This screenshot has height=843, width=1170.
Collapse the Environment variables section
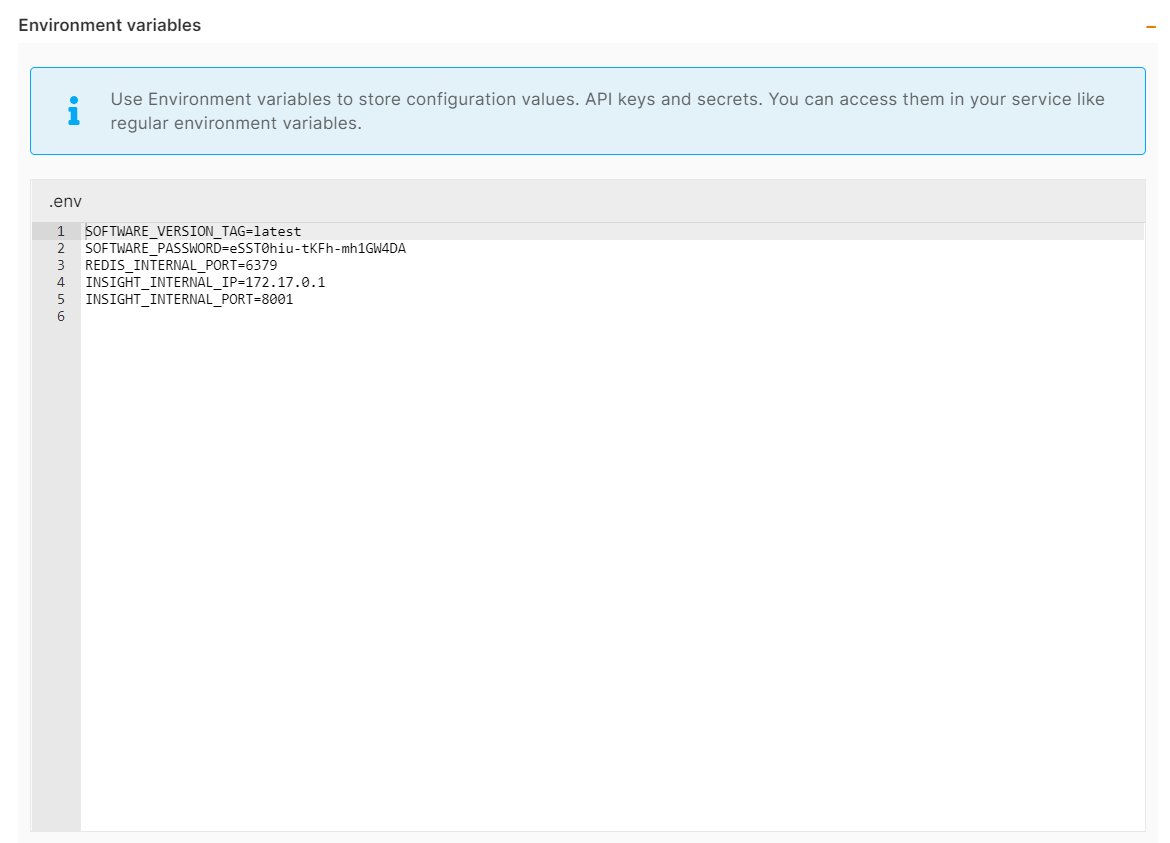1150,27
